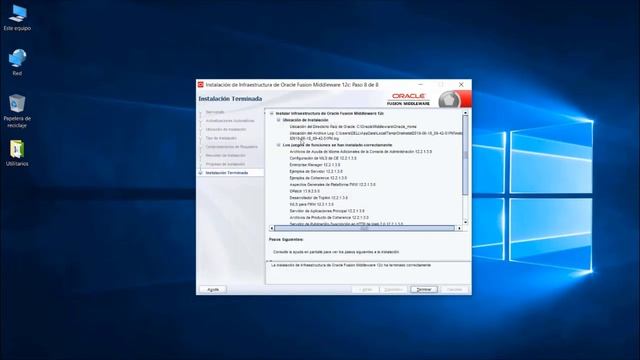Image resolution: width=640 pixels, height=360 pixels.
Task: Click the Ayuda help button
Action: pos(213,289)
